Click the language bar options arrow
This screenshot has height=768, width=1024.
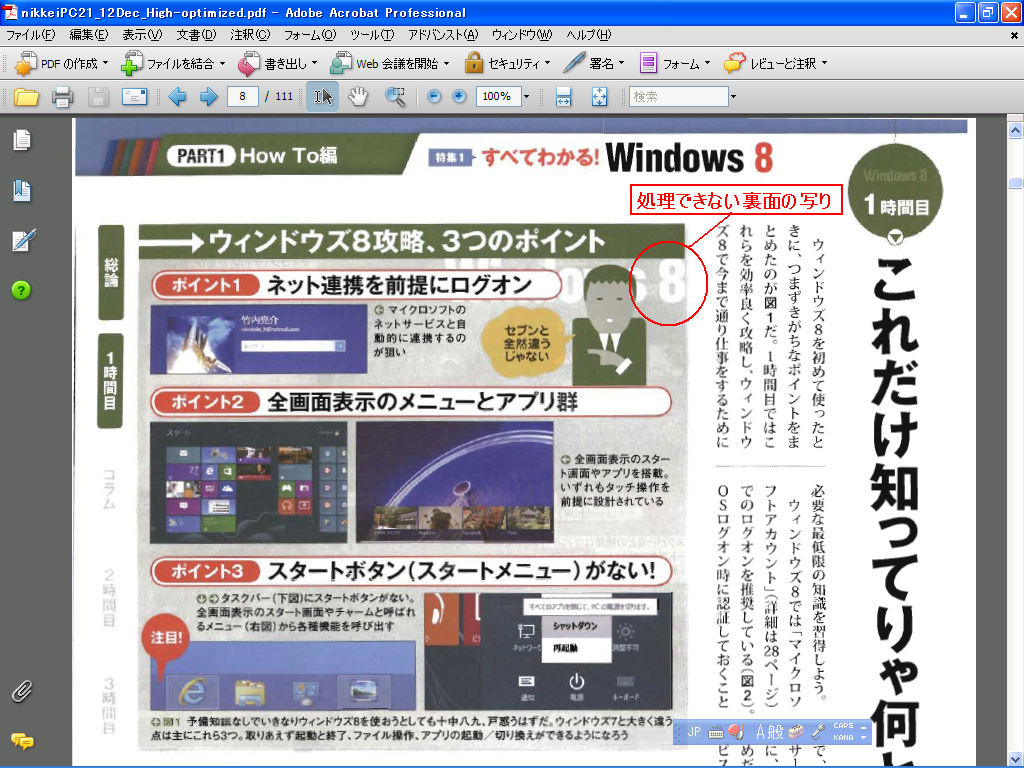click(863, 737)
